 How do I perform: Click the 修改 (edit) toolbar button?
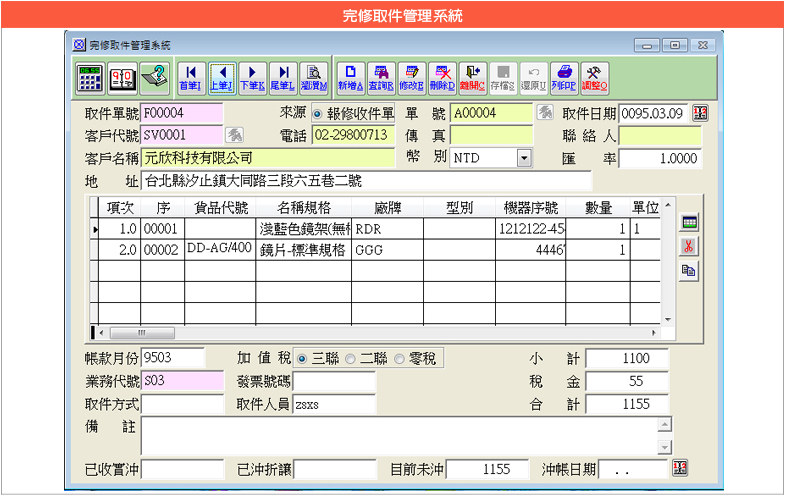tap(411, 75)
